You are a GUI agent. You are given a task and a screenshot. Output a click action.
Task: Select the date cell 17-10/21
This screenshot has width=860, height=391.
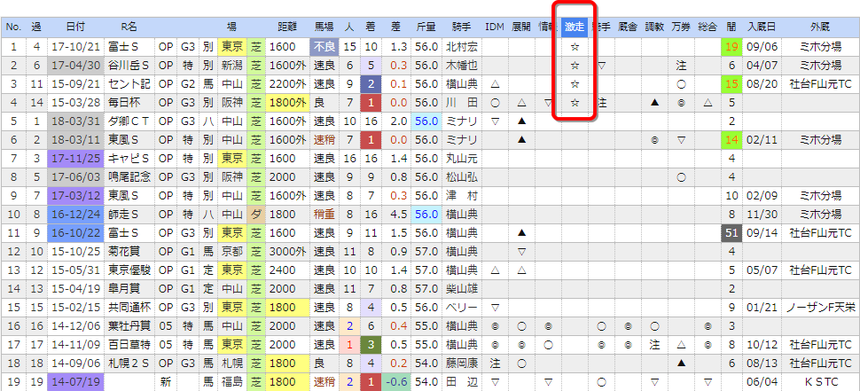(75, 47)
